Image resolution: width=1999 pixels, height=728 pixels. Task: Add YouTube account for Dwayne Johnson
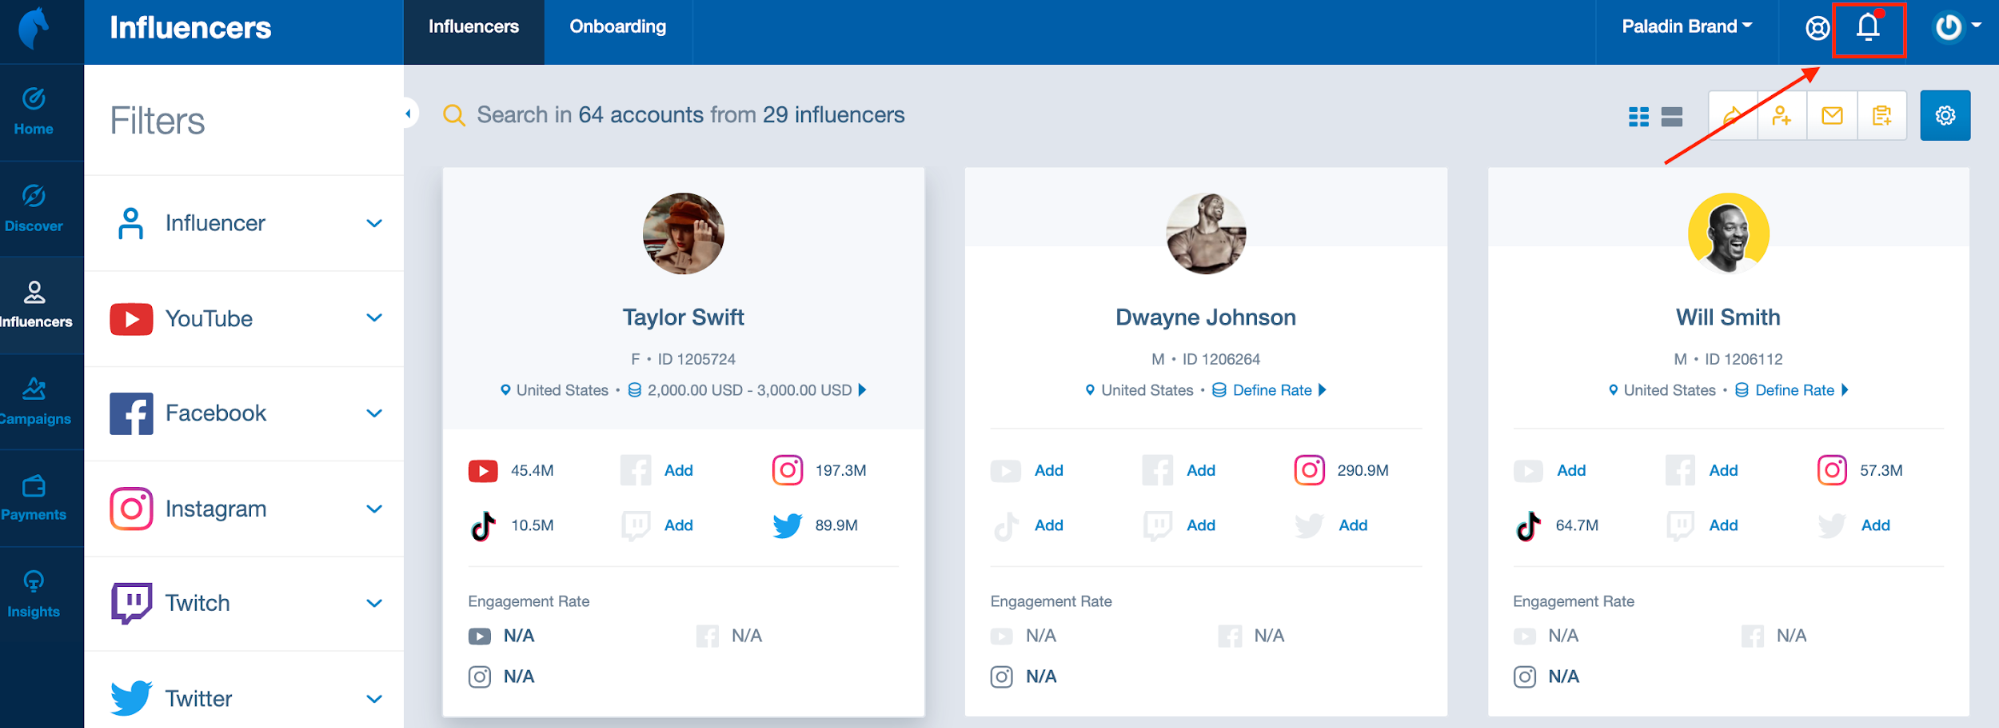[1048, 471]
